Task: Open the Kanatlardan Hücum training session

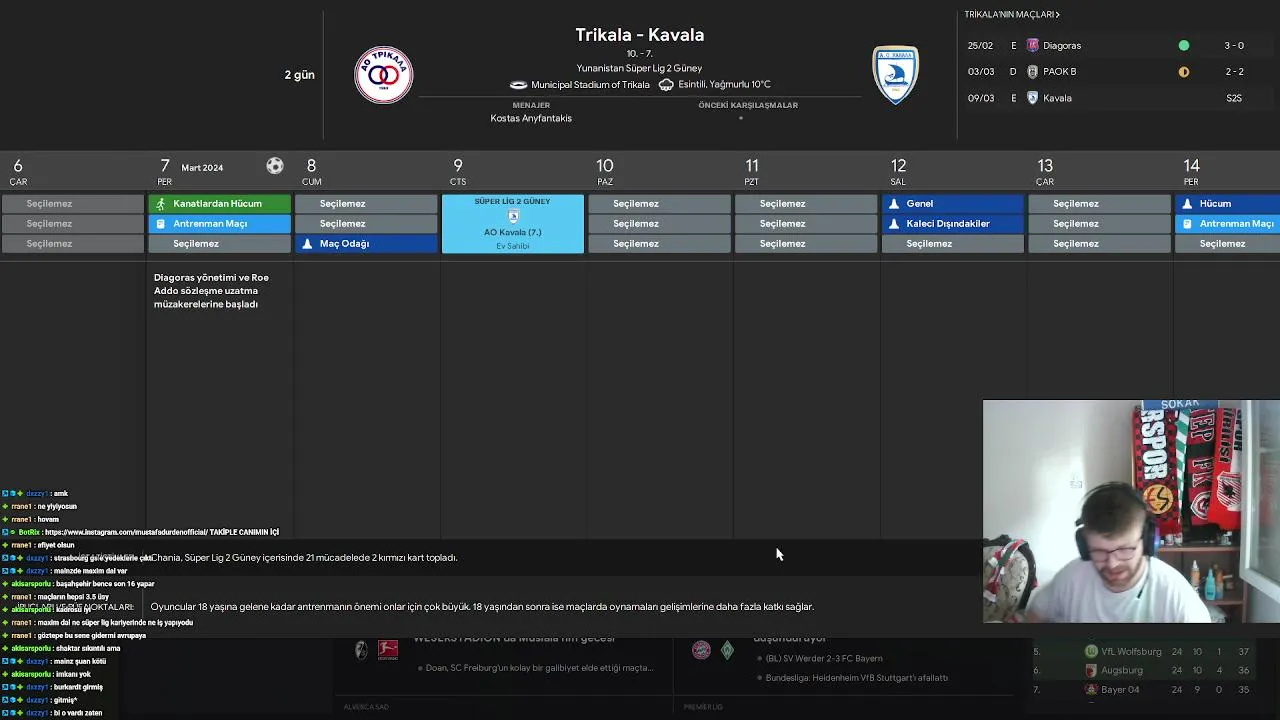Action: [x=219, y=203]
